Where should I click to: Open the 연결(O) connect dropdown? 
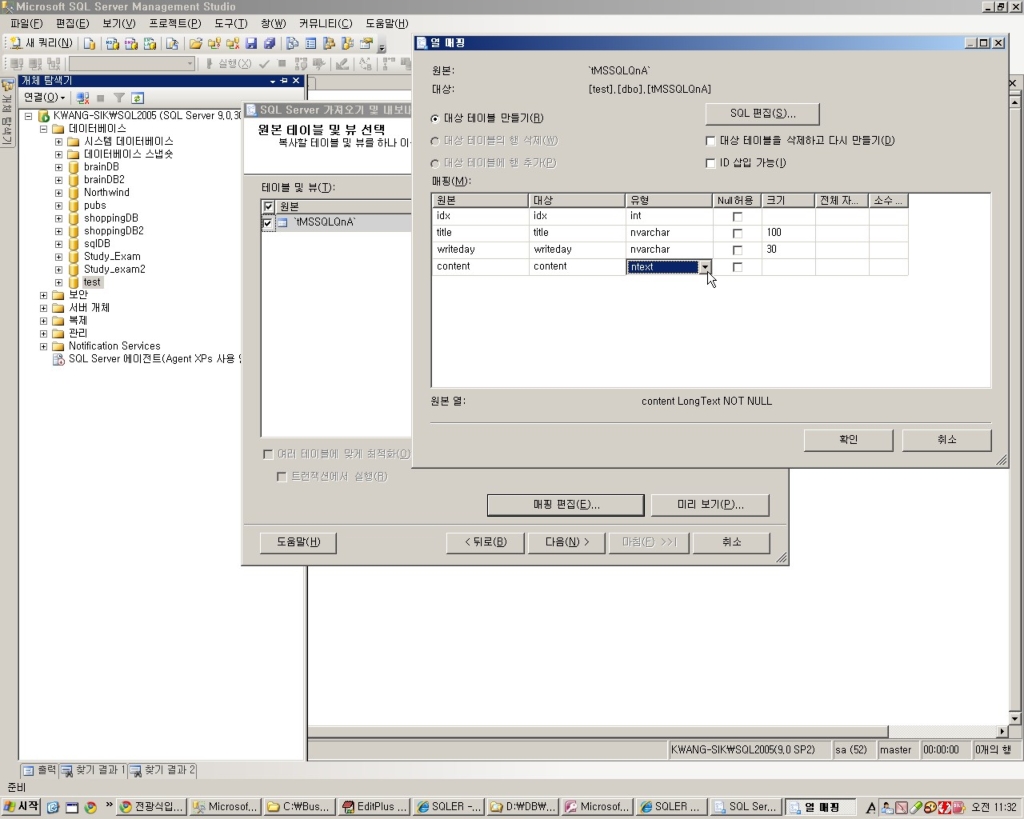coord(44,98)
